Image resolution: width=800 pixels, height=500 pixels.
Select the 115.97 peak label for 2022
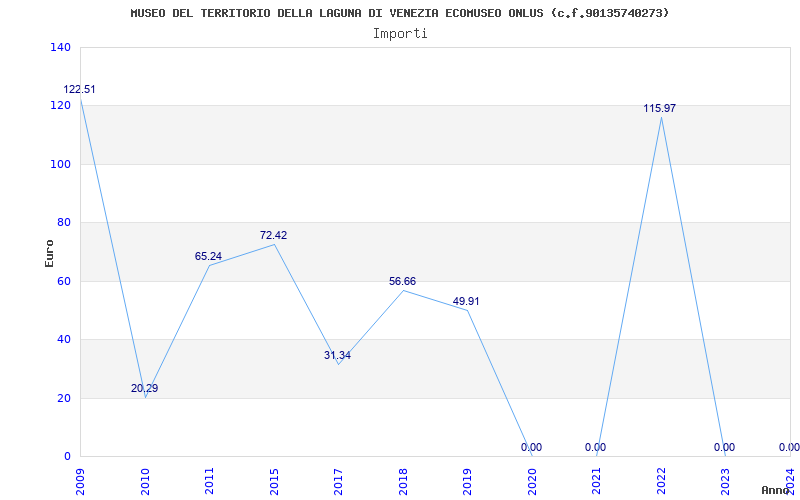pyautogui.click(x=660, y=108)
